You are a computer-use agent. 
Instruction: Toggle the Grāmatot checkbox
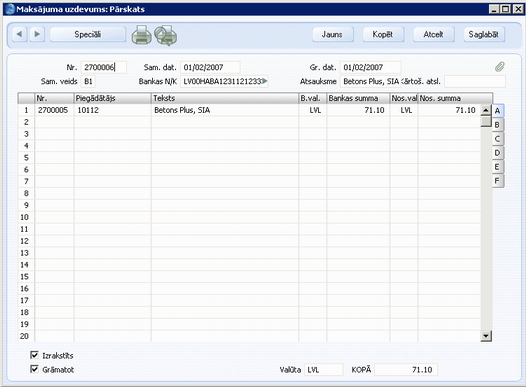point(34,369)
